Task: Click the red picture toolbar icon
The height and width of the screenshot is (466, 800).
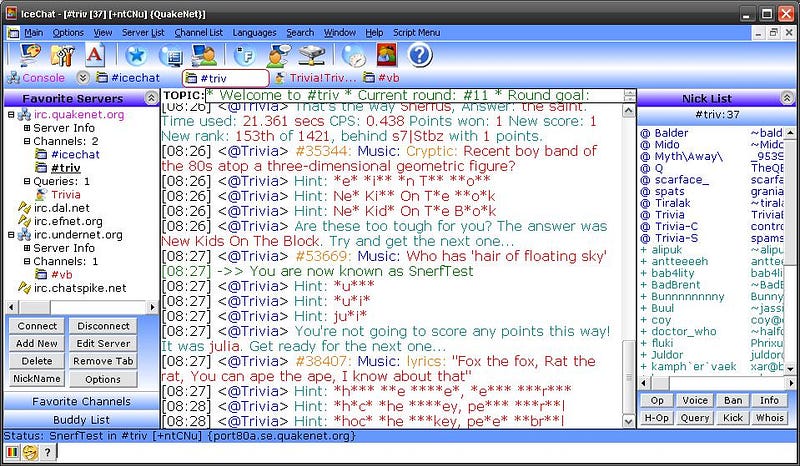Action: tap(387, 55)
